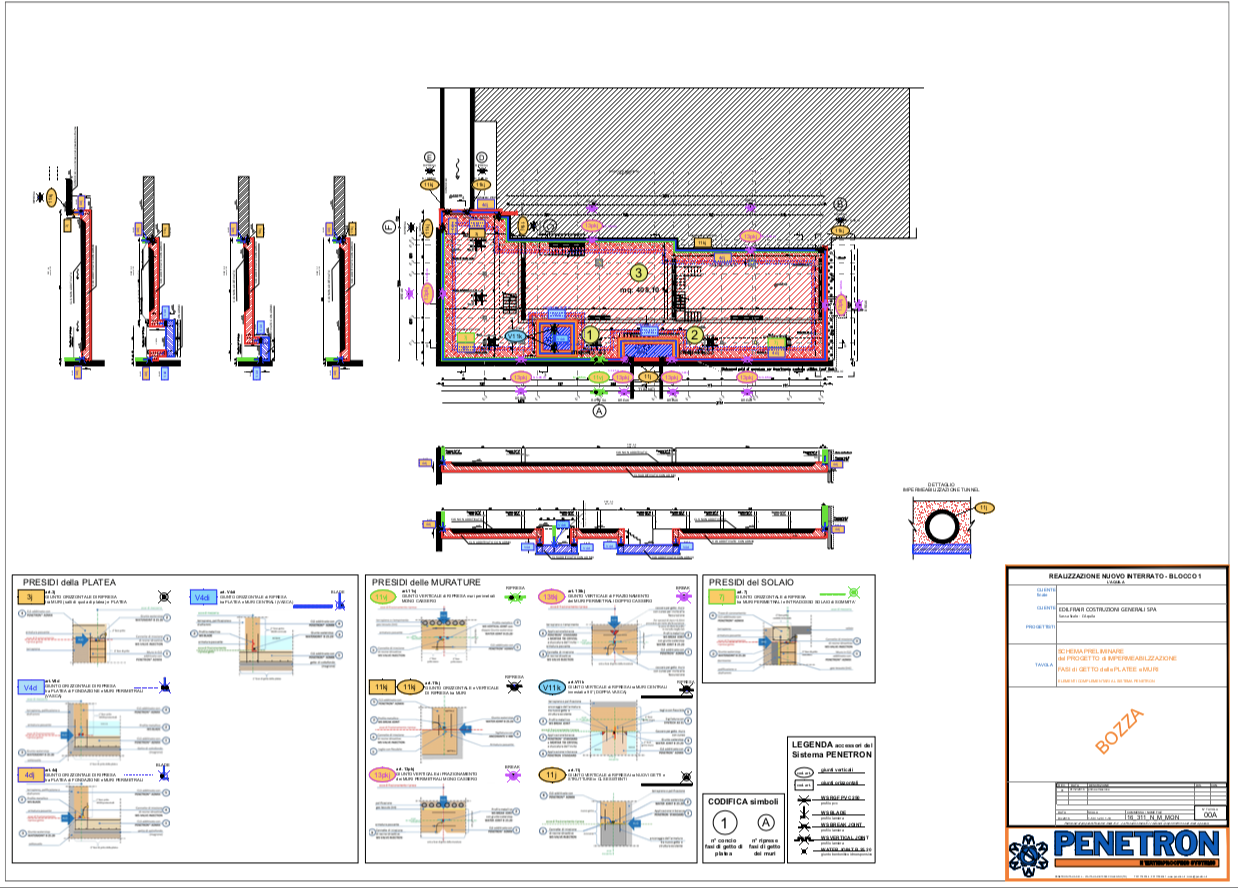1238x888 pixels.
Task: Click the yellow circle numbered 1 in plan
Action: [592, 335]
